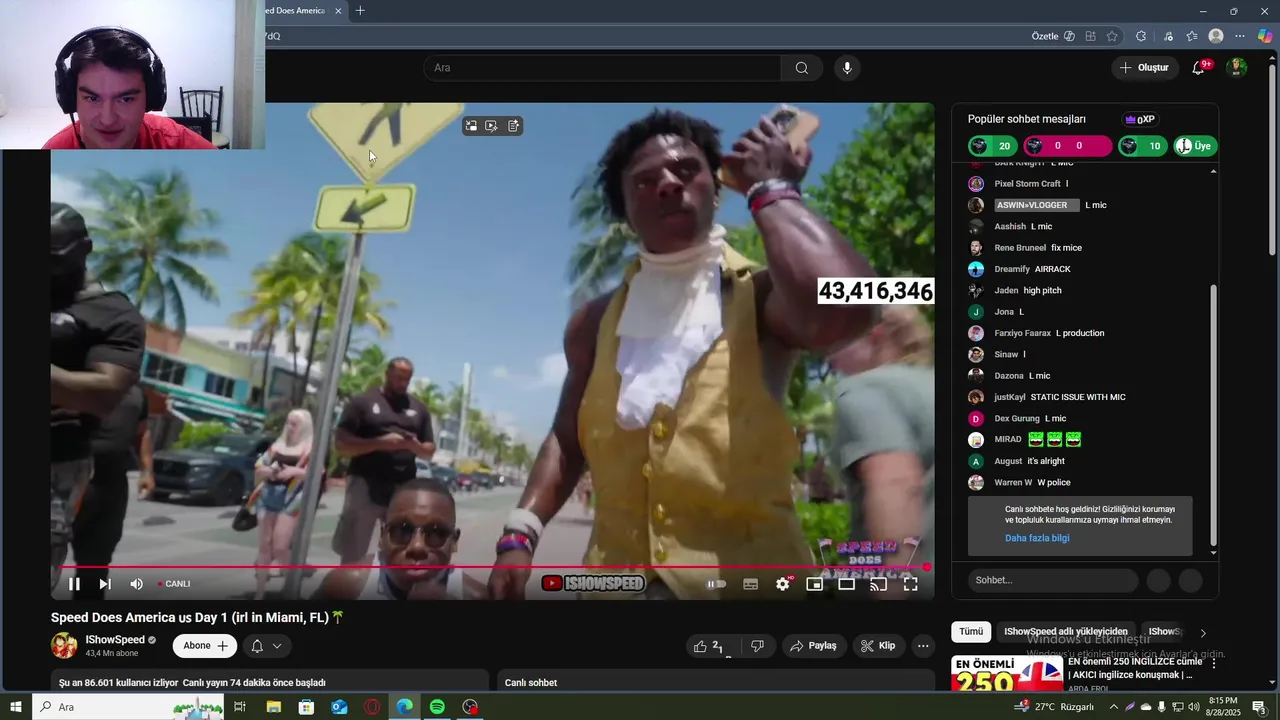The height and width of the screenshot is (720, 1280).
Task: Add this page to favorites star
Action: coord(1112,36)
